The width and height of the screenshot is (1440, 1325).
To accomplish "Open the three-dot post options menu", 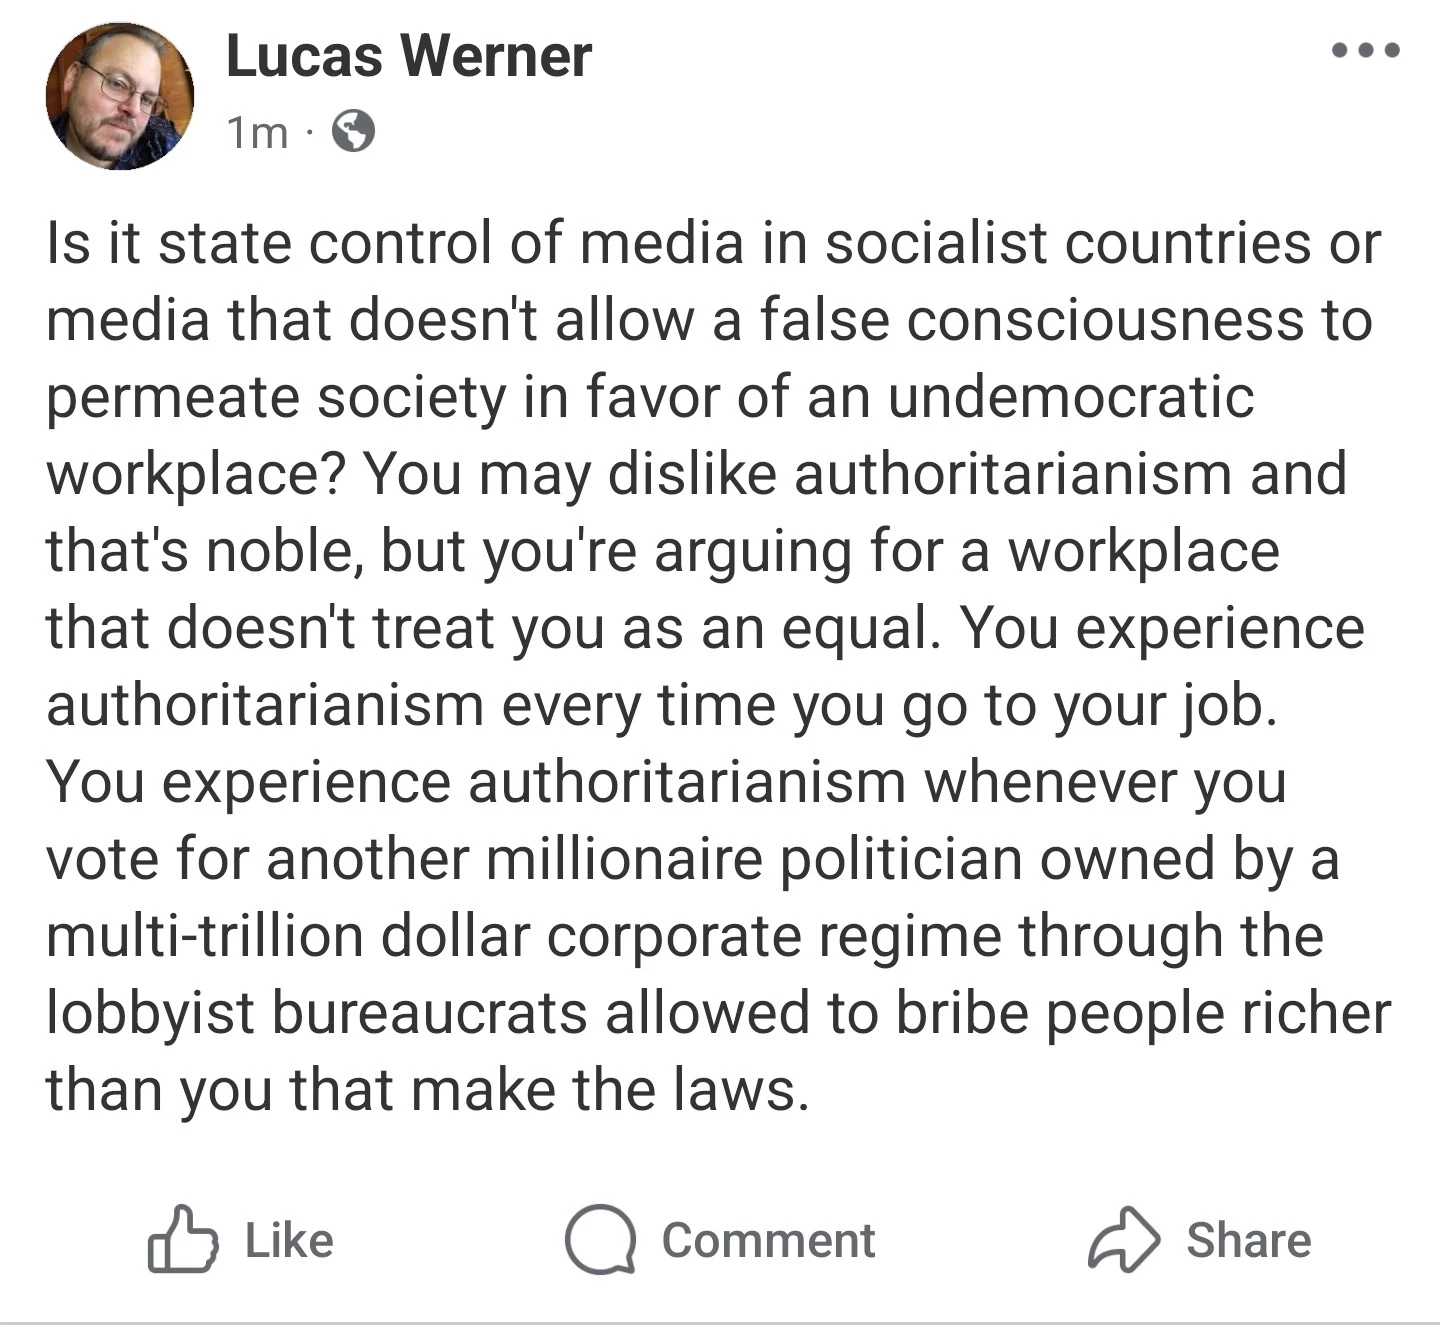I will pos(1366,49).
